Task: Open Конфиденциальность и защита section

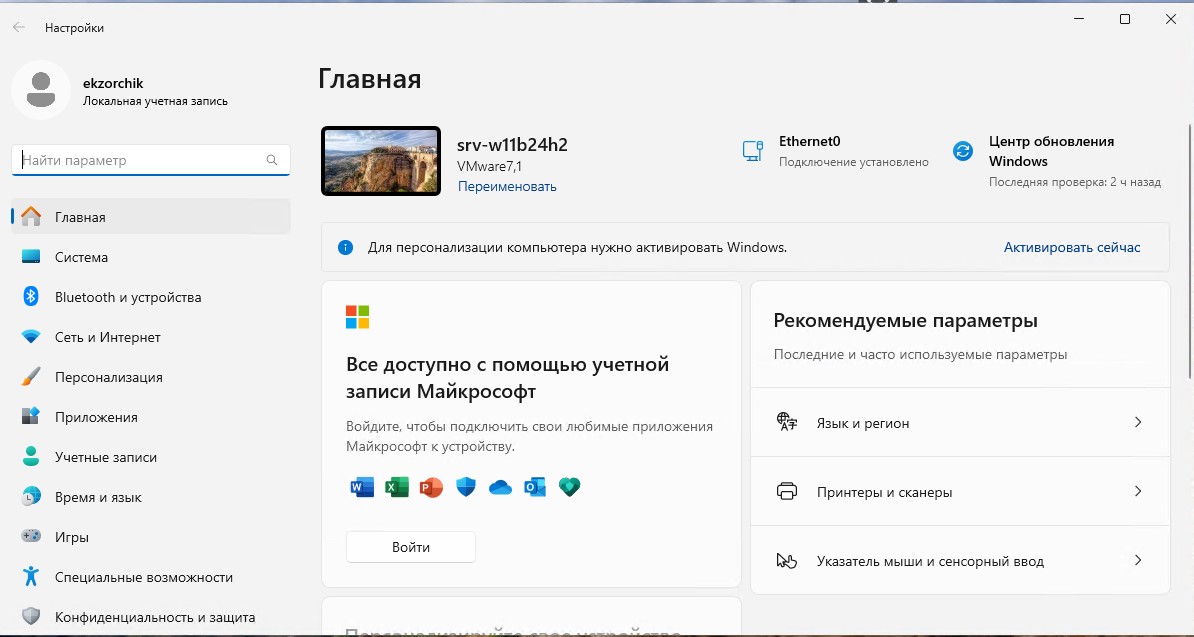Action: pos(151,617)
